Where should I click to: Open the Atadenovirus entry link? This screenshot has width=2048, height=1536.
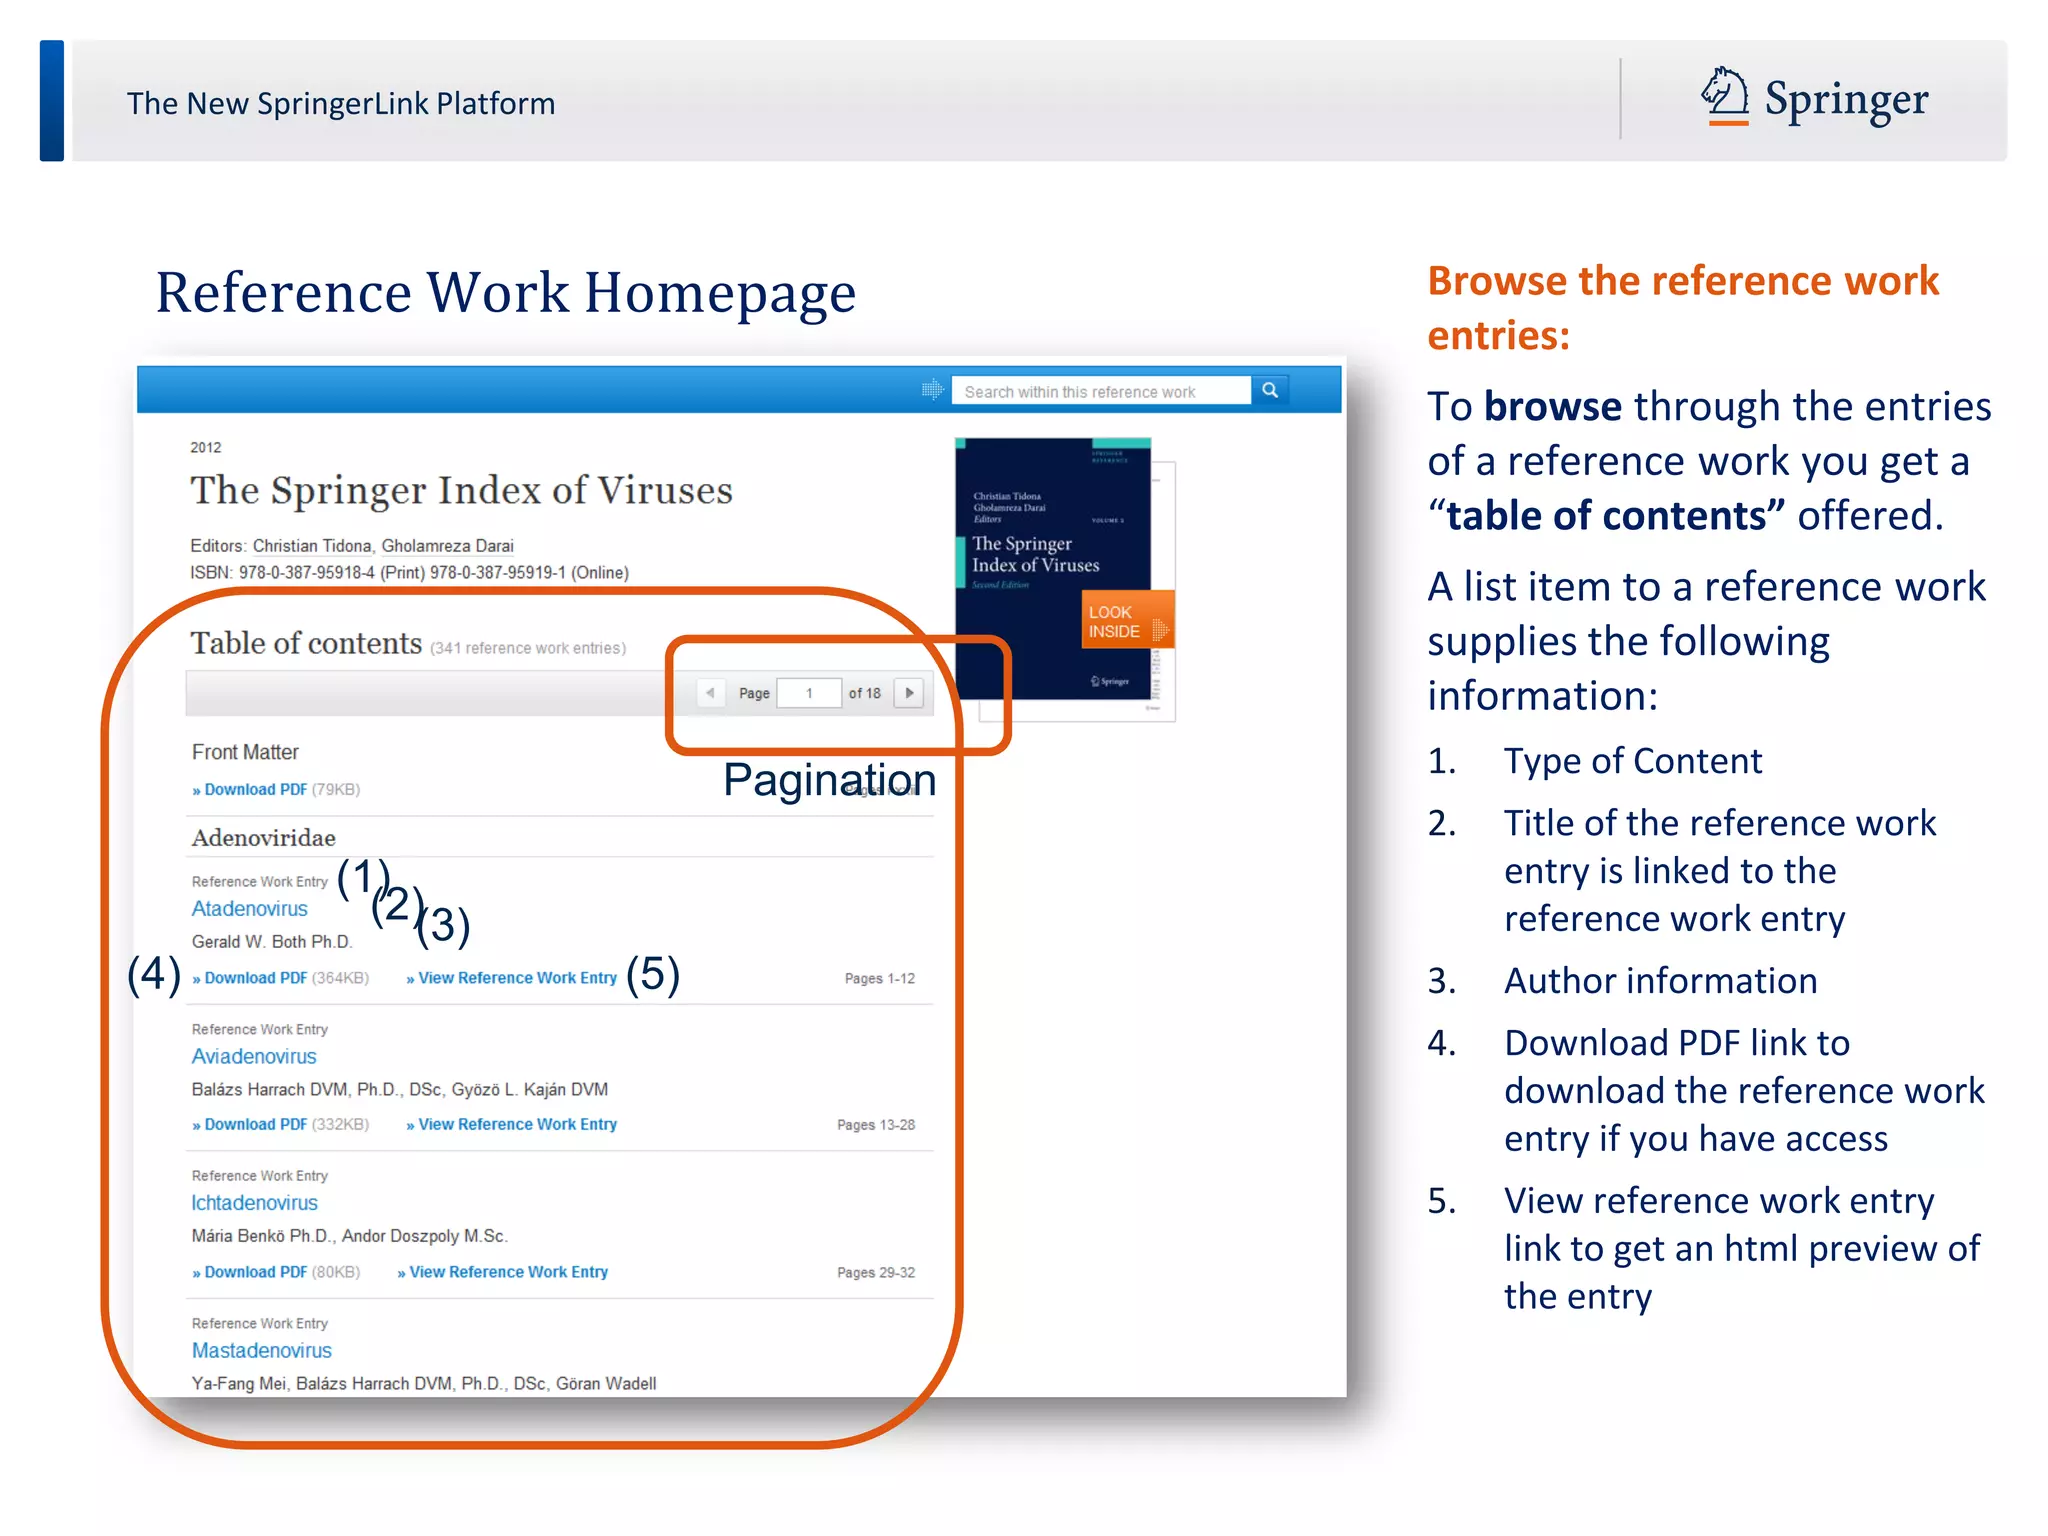250,909
